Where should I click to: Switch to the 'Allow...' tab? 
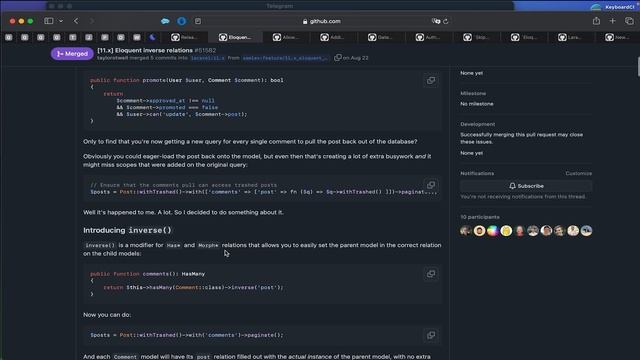click(286, 37)
